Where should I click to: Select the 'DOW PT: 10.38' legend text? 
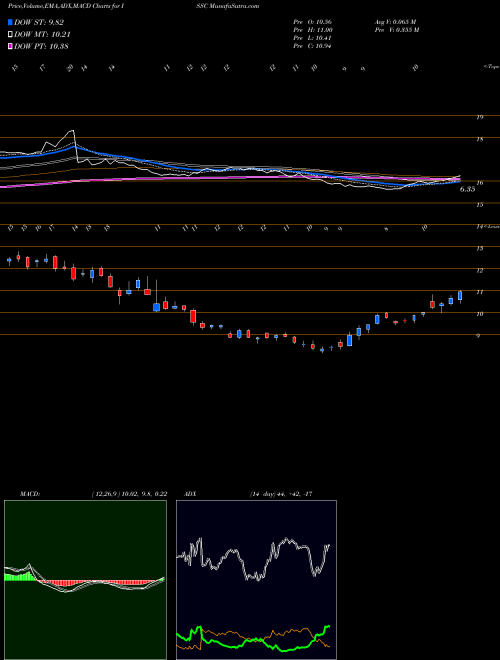(x=41, y=46)
